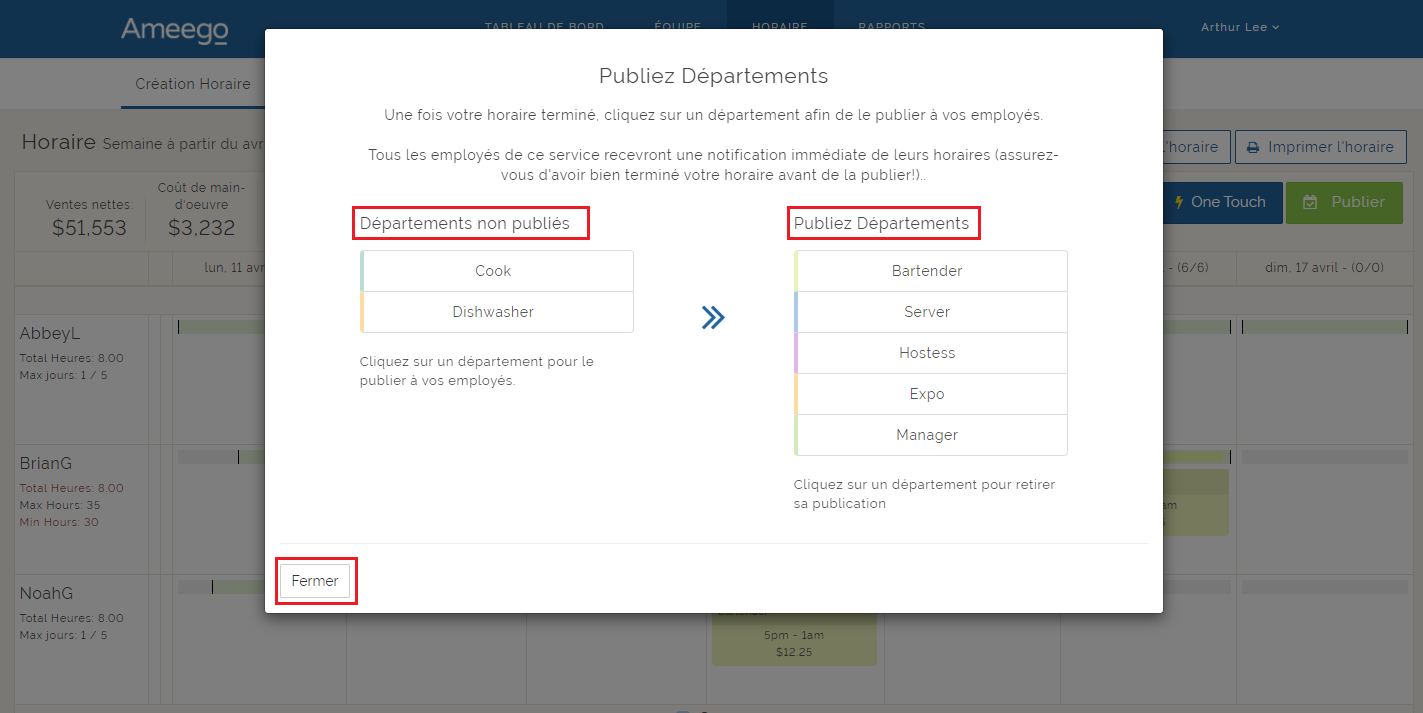The image size is (1423, 713).
Task: Publish the Cook department
Action: [494, 271]
